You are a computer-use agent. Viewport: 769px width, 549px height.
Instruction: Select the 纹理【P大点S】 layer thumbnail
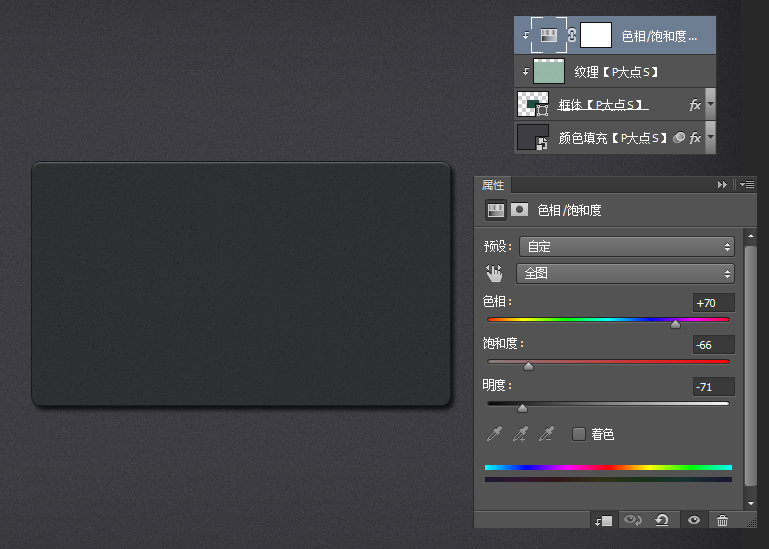548,71
